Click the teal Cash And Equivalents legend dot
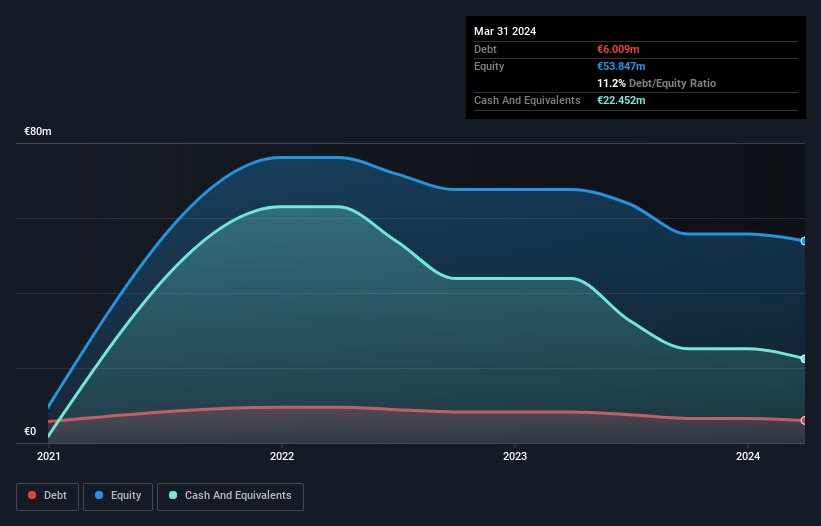821x526 pixels. pyautogui.click(x=173, y=495)
